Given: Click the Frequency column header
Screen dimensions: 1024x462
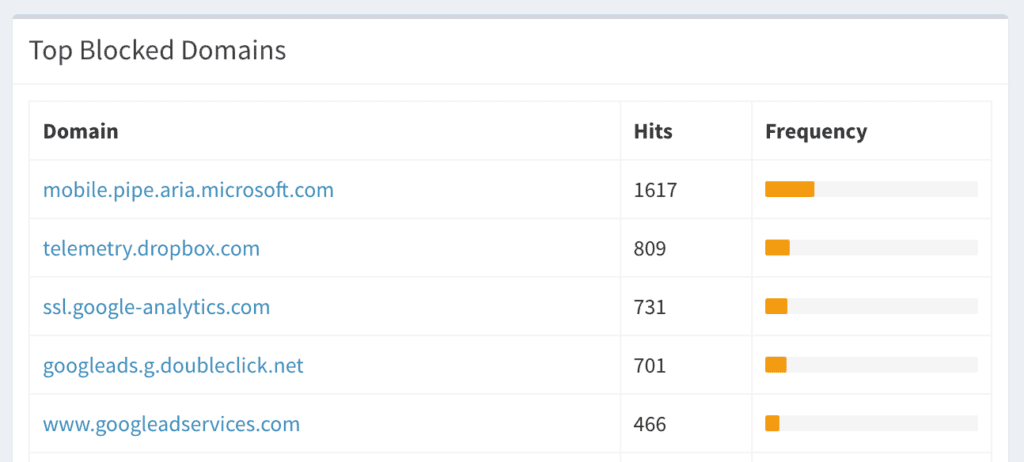Looking at the screenshot, I should (x=816, y=131).
